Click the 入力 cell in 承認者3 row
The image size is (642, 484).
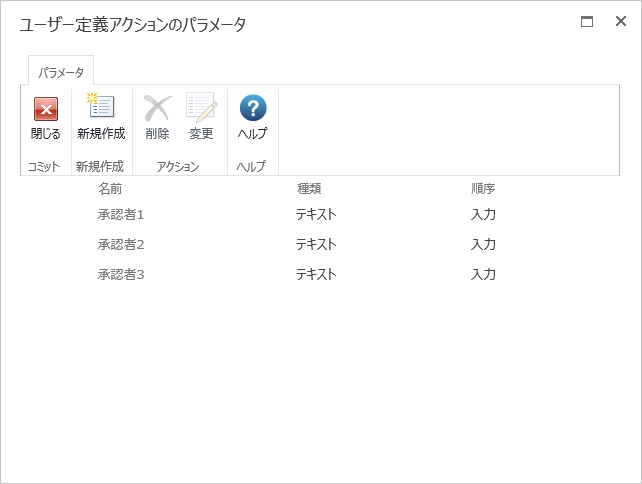tap(483, 274)
